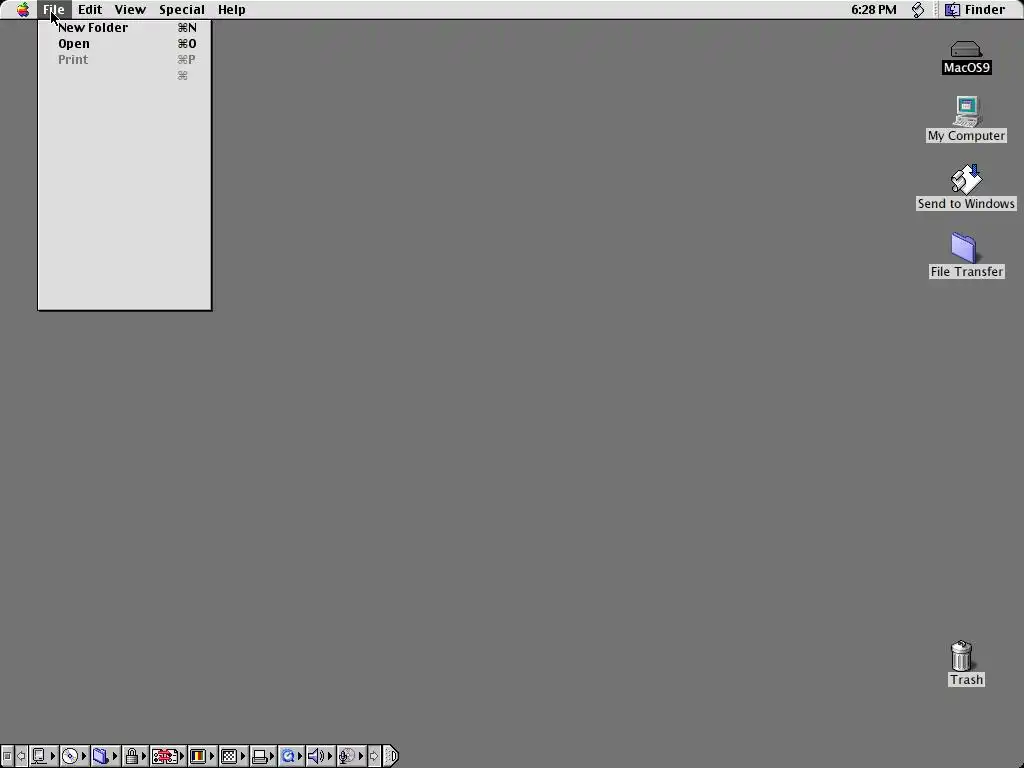Screen dimensions: 1024x768
Task: Collapse the Control Strip using end tab
Action: (391, 756)
